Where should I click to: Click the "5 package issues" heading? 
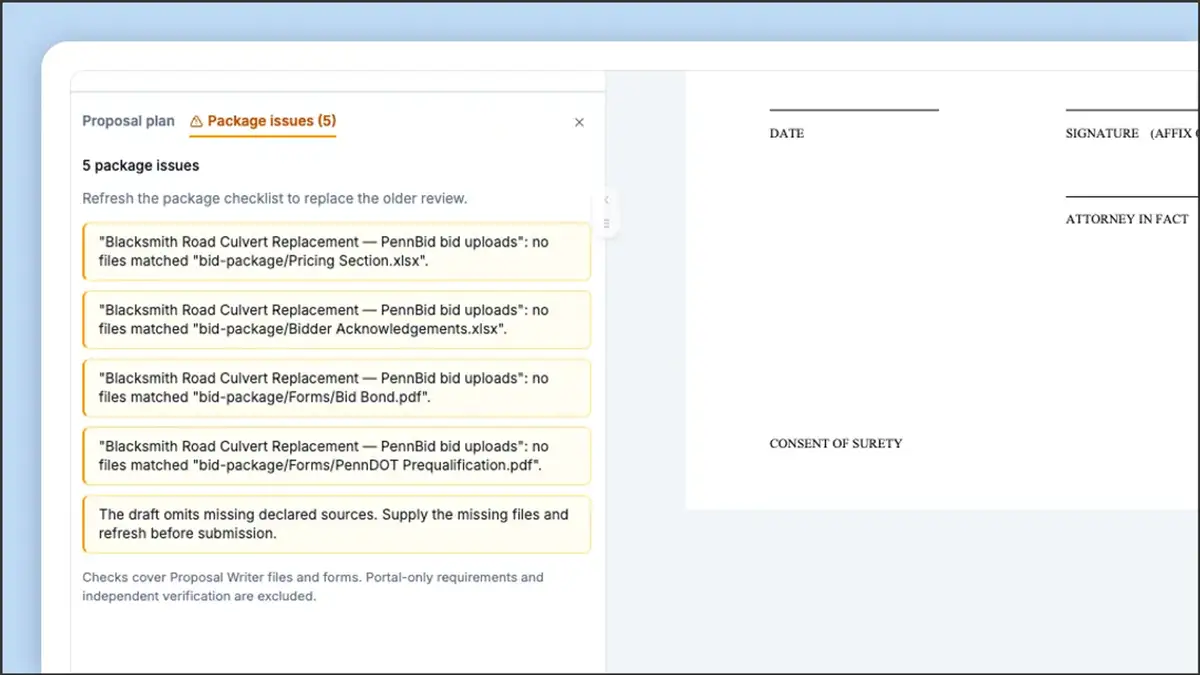[141, 166]
